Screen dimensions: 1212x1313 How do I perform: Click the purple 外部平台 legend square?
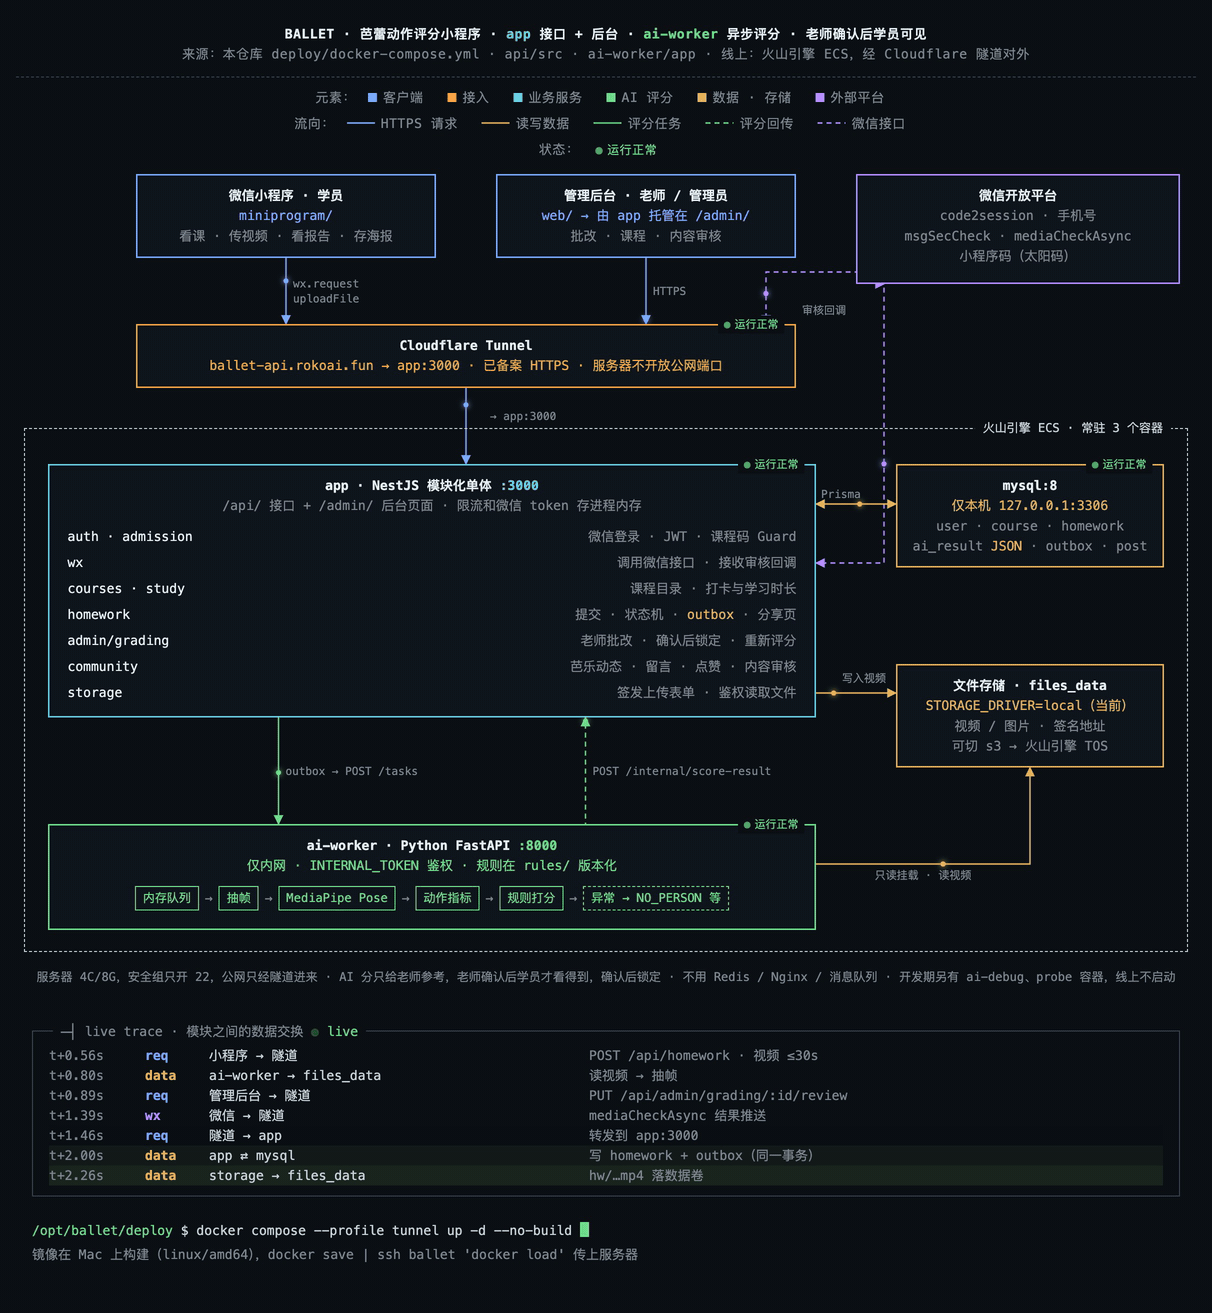[x=820, y=97]
